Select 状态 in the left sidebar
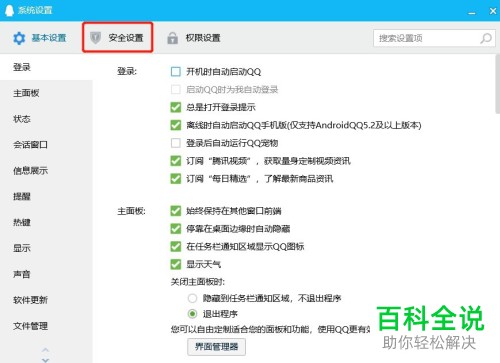 (x=46, y=119)
